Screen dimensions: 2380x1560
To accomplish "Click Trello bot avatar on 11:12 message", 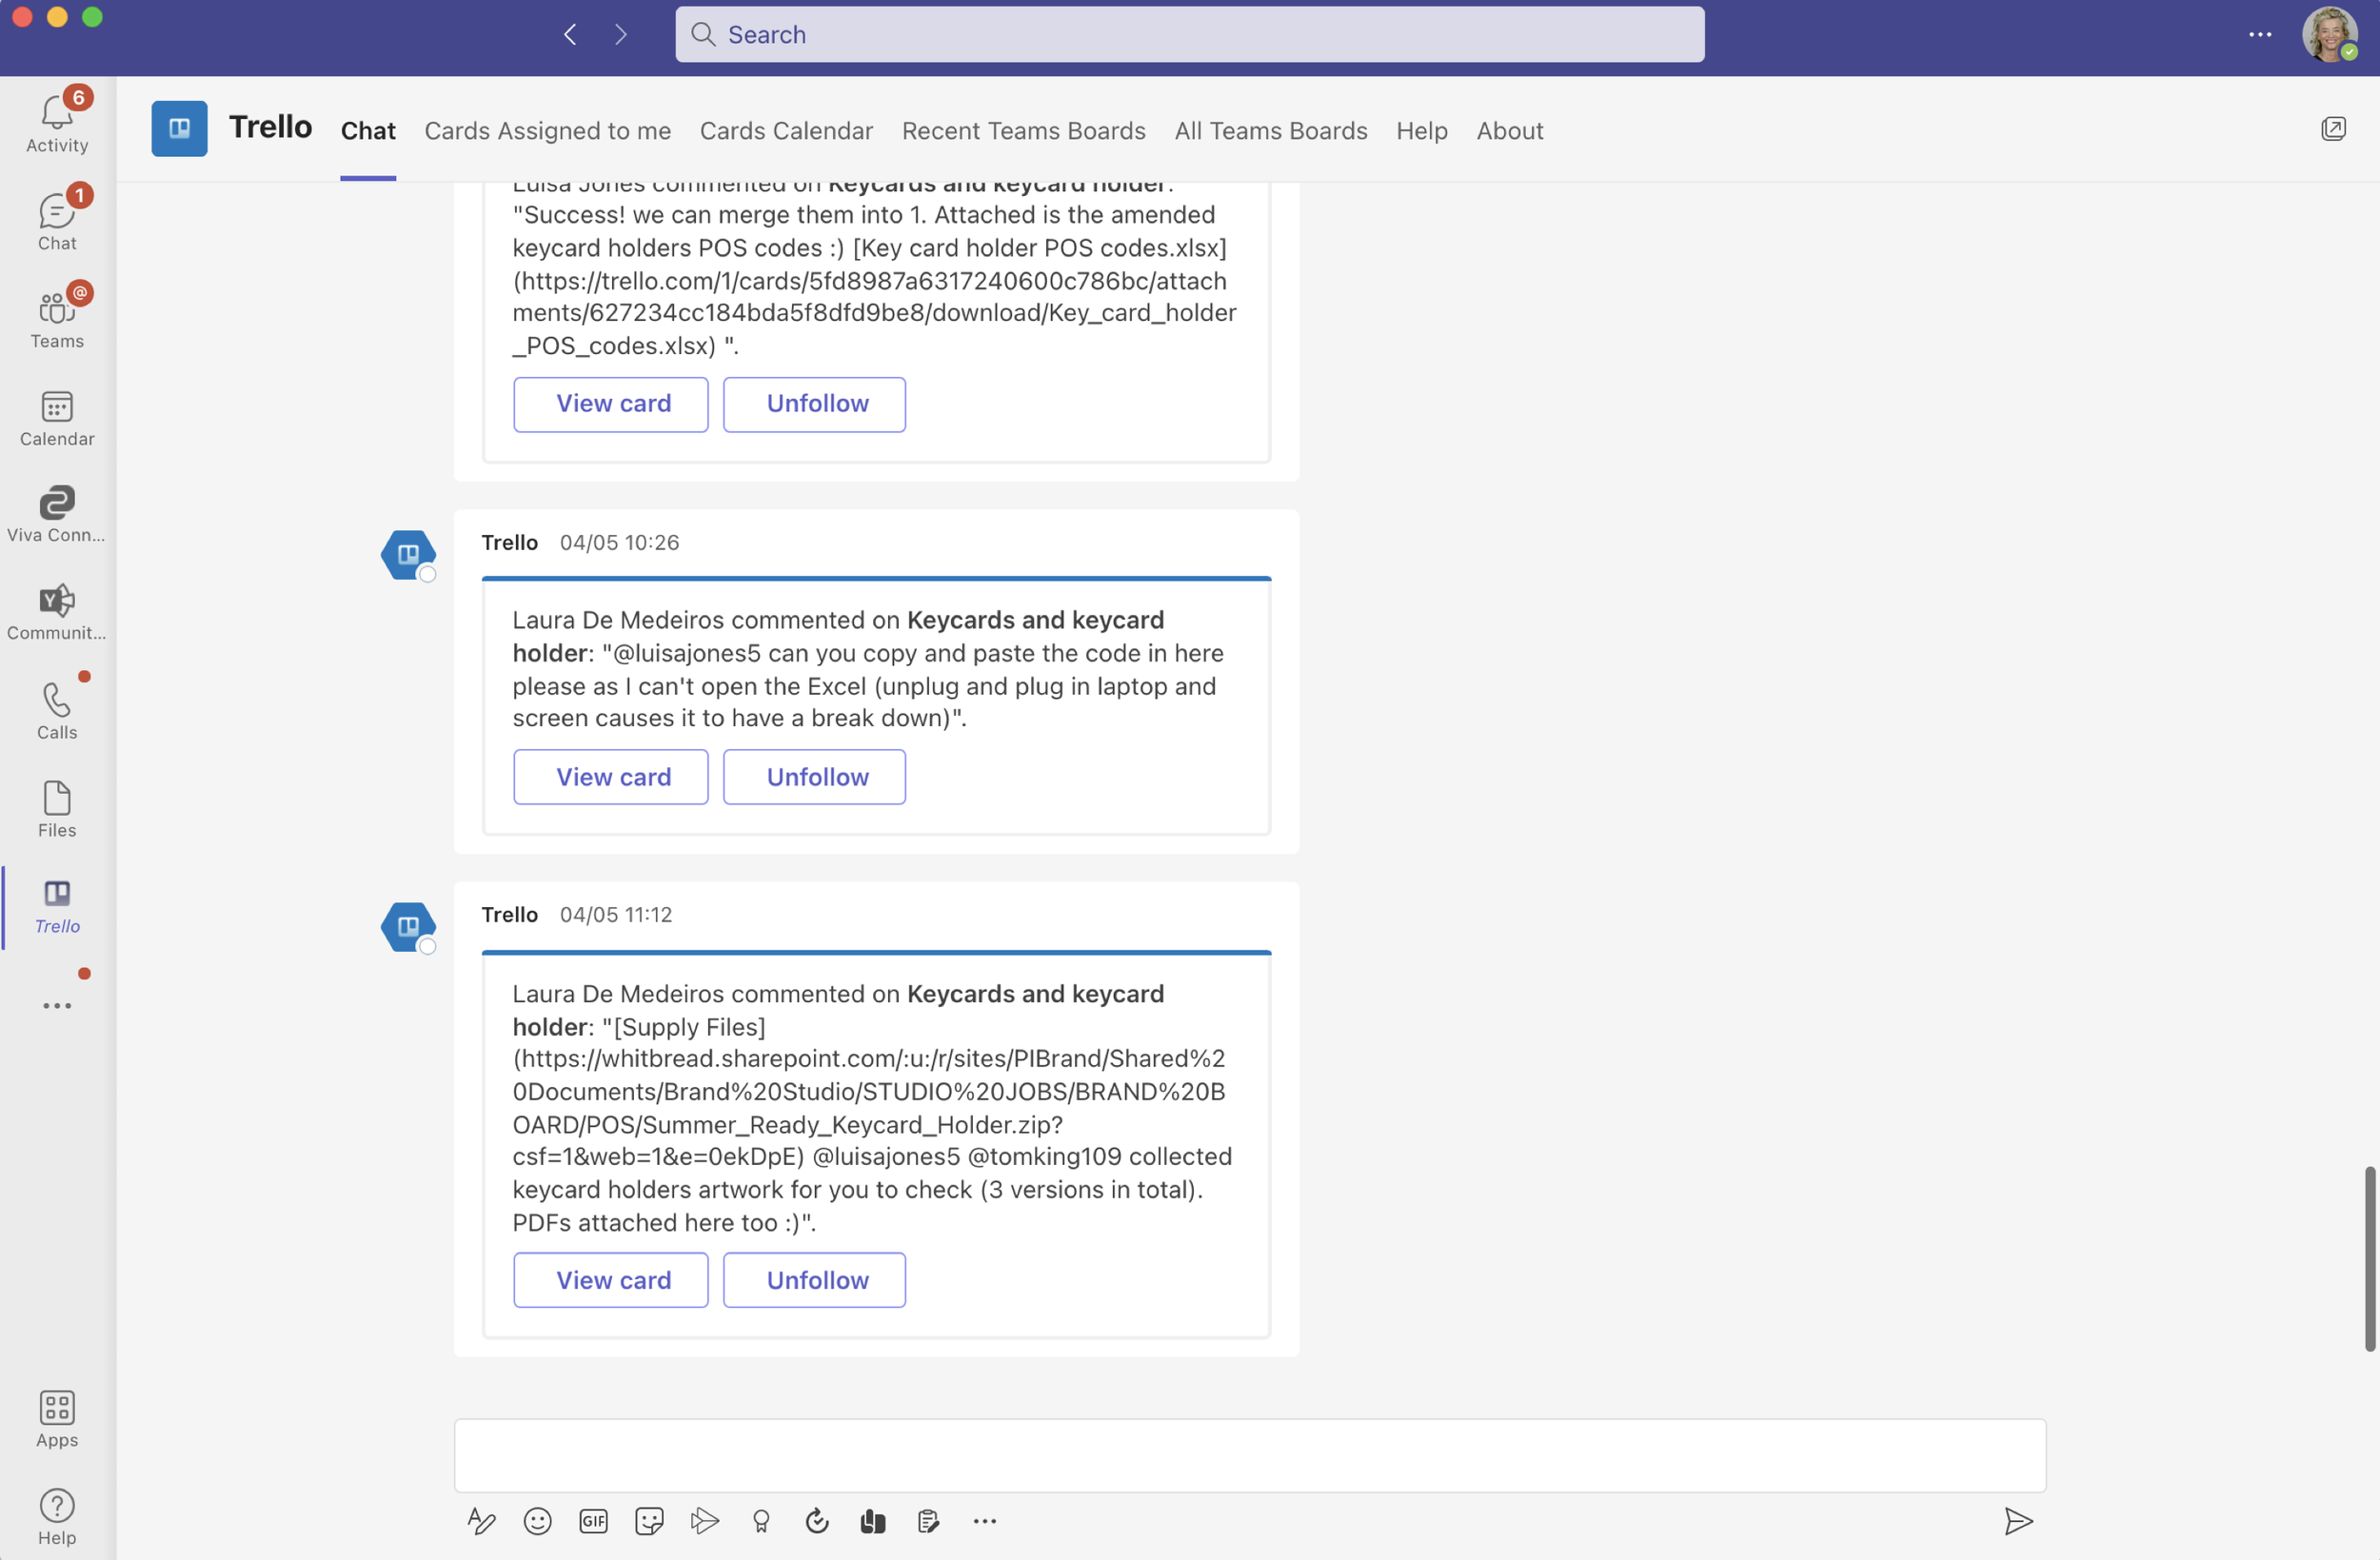I will tap(408, 927).
